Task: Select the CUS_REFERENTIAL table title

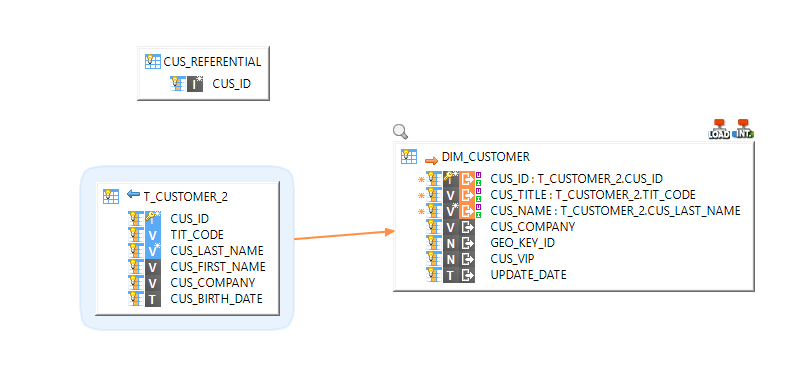Action: pyautogui.click(x=212, y=62)
